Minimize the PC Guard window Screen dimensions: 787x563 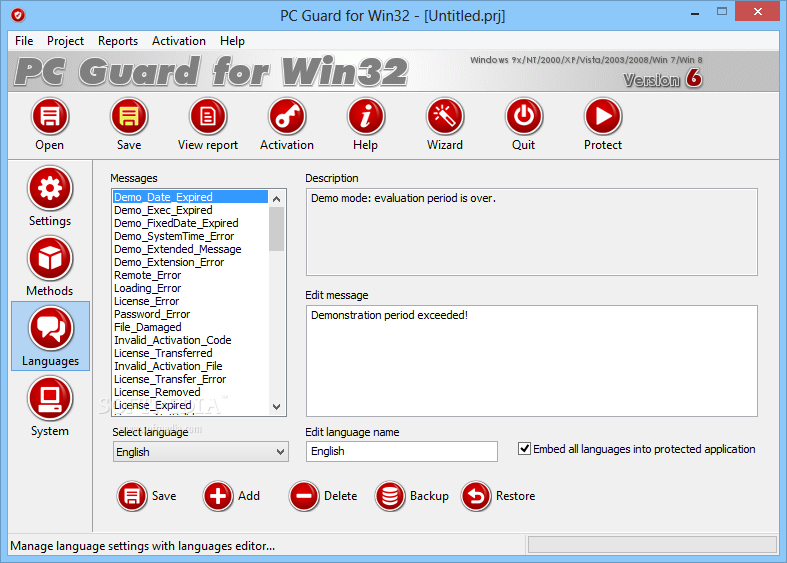click(x=695, y=12)
